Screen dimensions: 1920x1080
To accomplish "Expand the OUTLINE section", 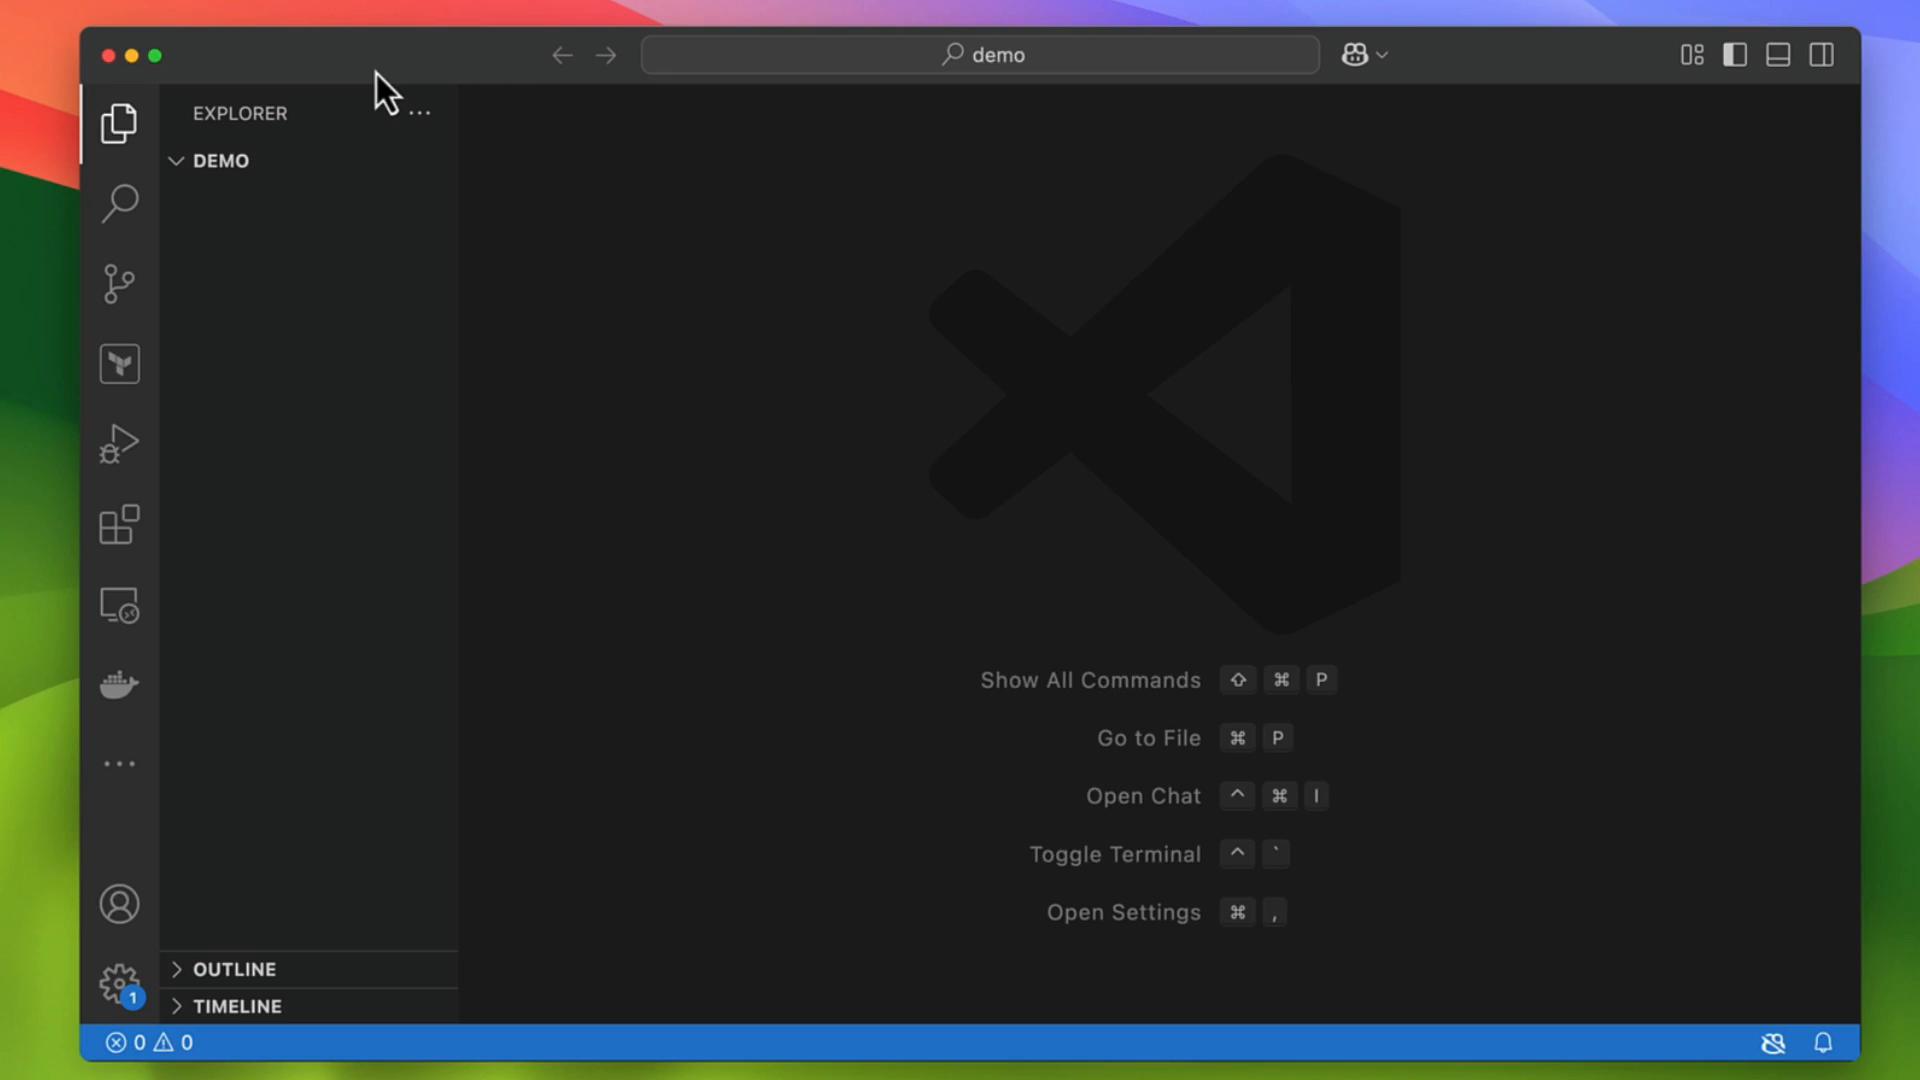I will coord(308,969).
